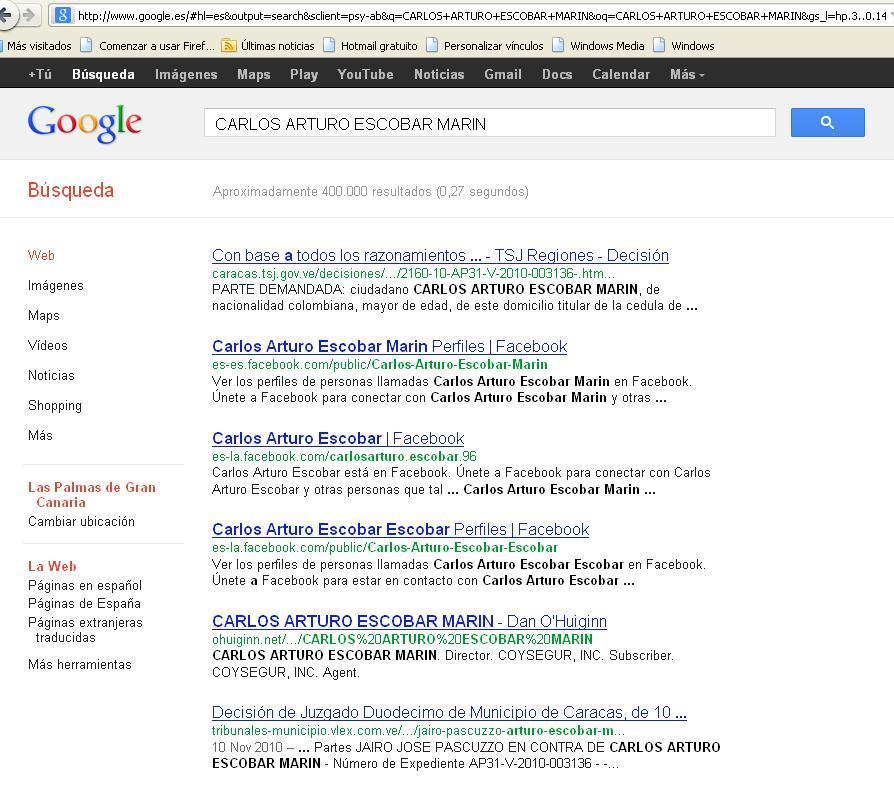Select Imágenes in the black bar
Viewport: 894px width, 788px height.
(x=186, y=74)
